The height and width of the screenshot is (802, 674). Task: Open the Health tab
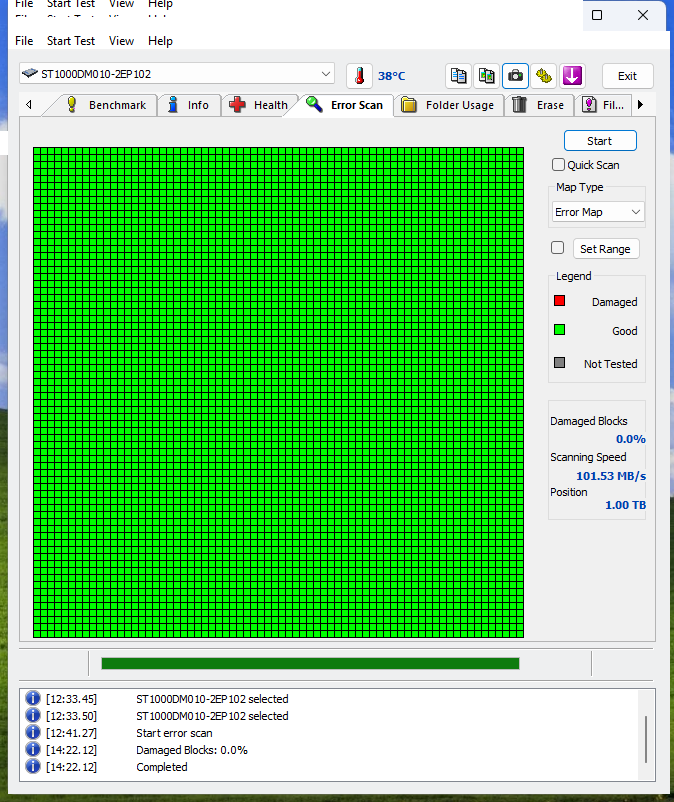pyautogui.click(x=259, y=105)
